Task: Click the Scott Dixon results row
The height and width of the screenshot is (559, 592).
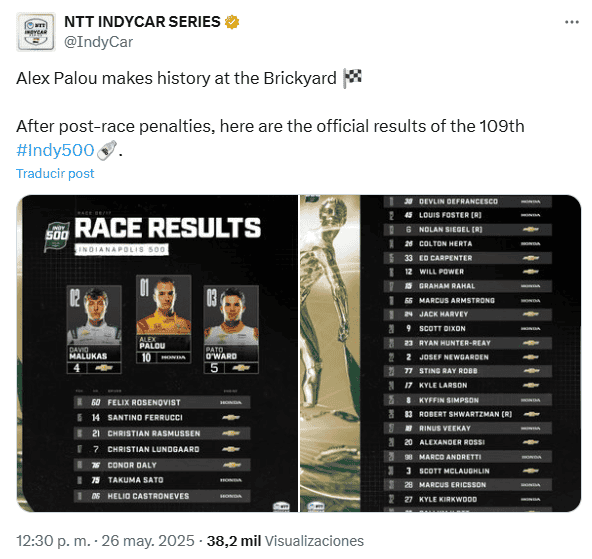Action: tap(468, 329)
